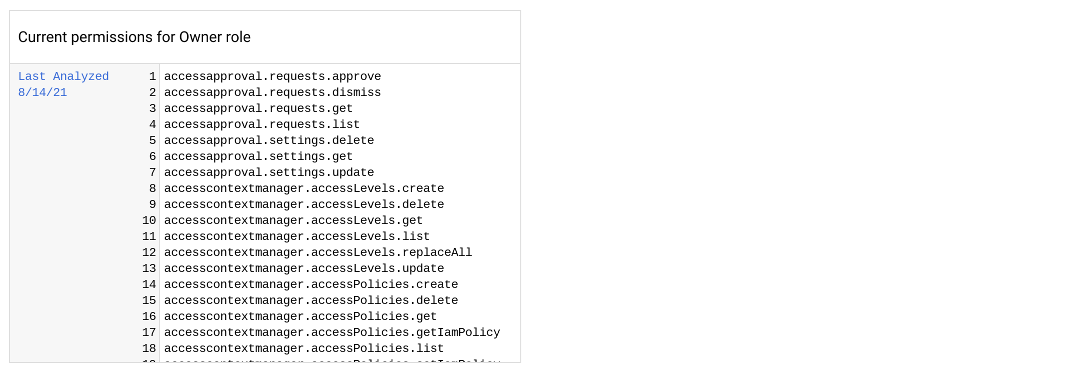Image resolution: width=1078 pixels, height=379 pixels.
Task: Click the accessapproval.requests.list entry
Action: pyautogui.click(x=262, y=124)
